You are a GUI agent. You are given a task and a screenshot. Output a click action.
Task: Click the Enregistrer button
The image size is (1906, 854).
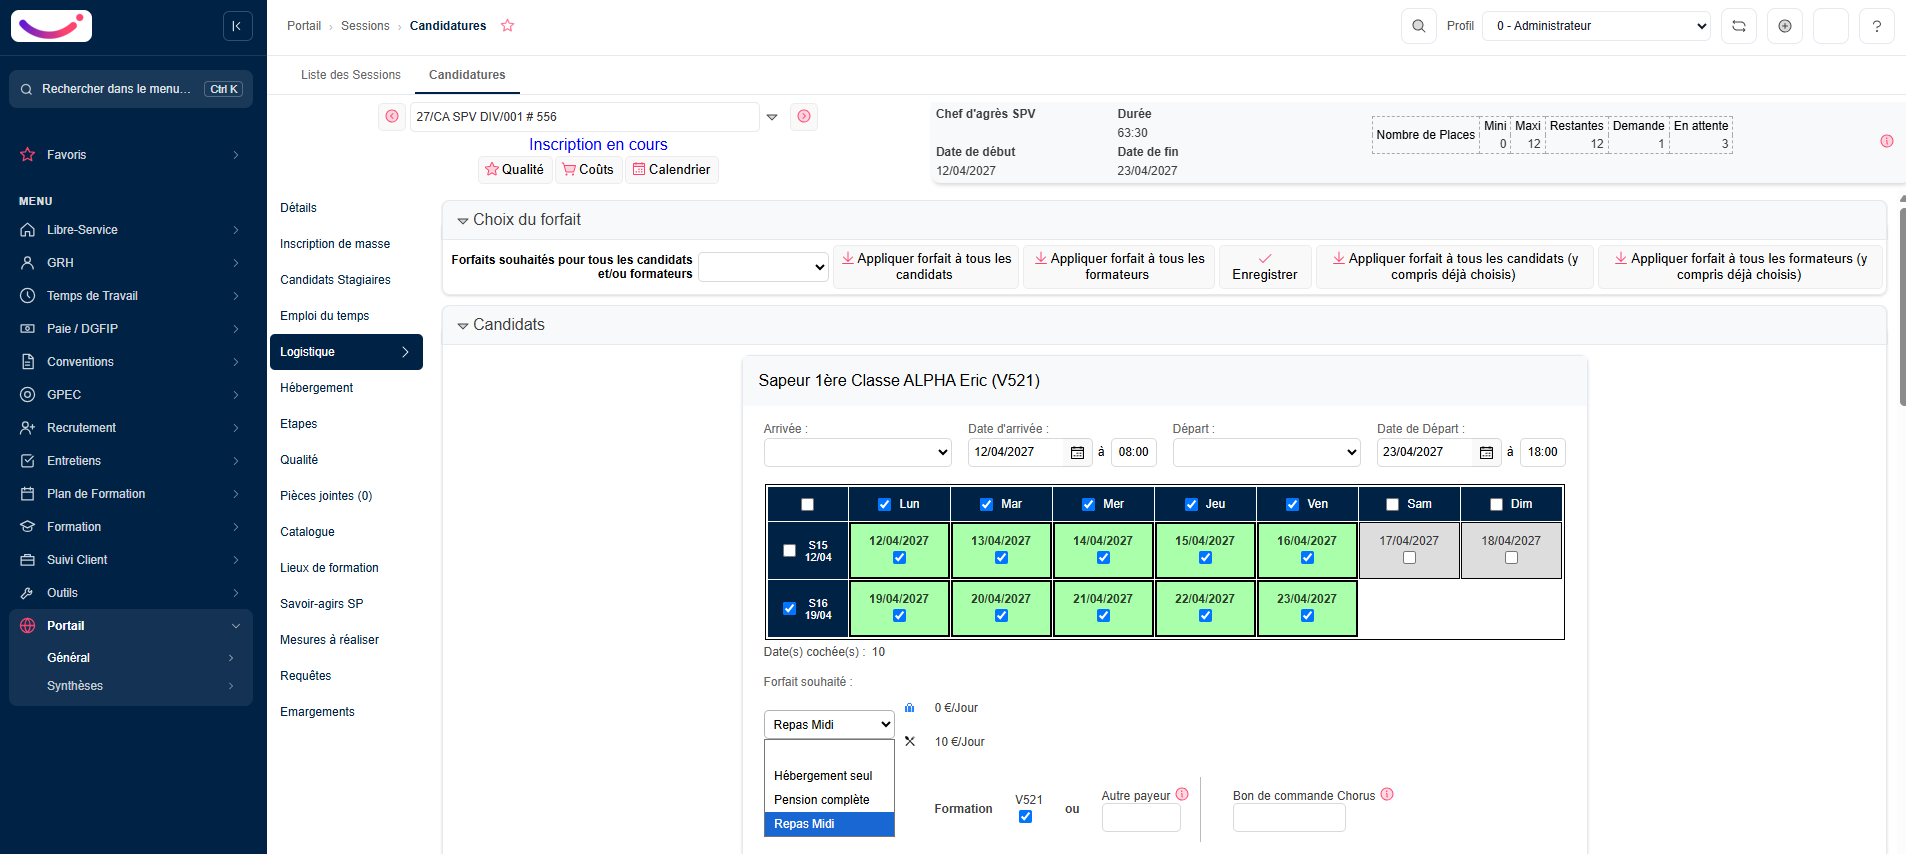point(1265,267)
